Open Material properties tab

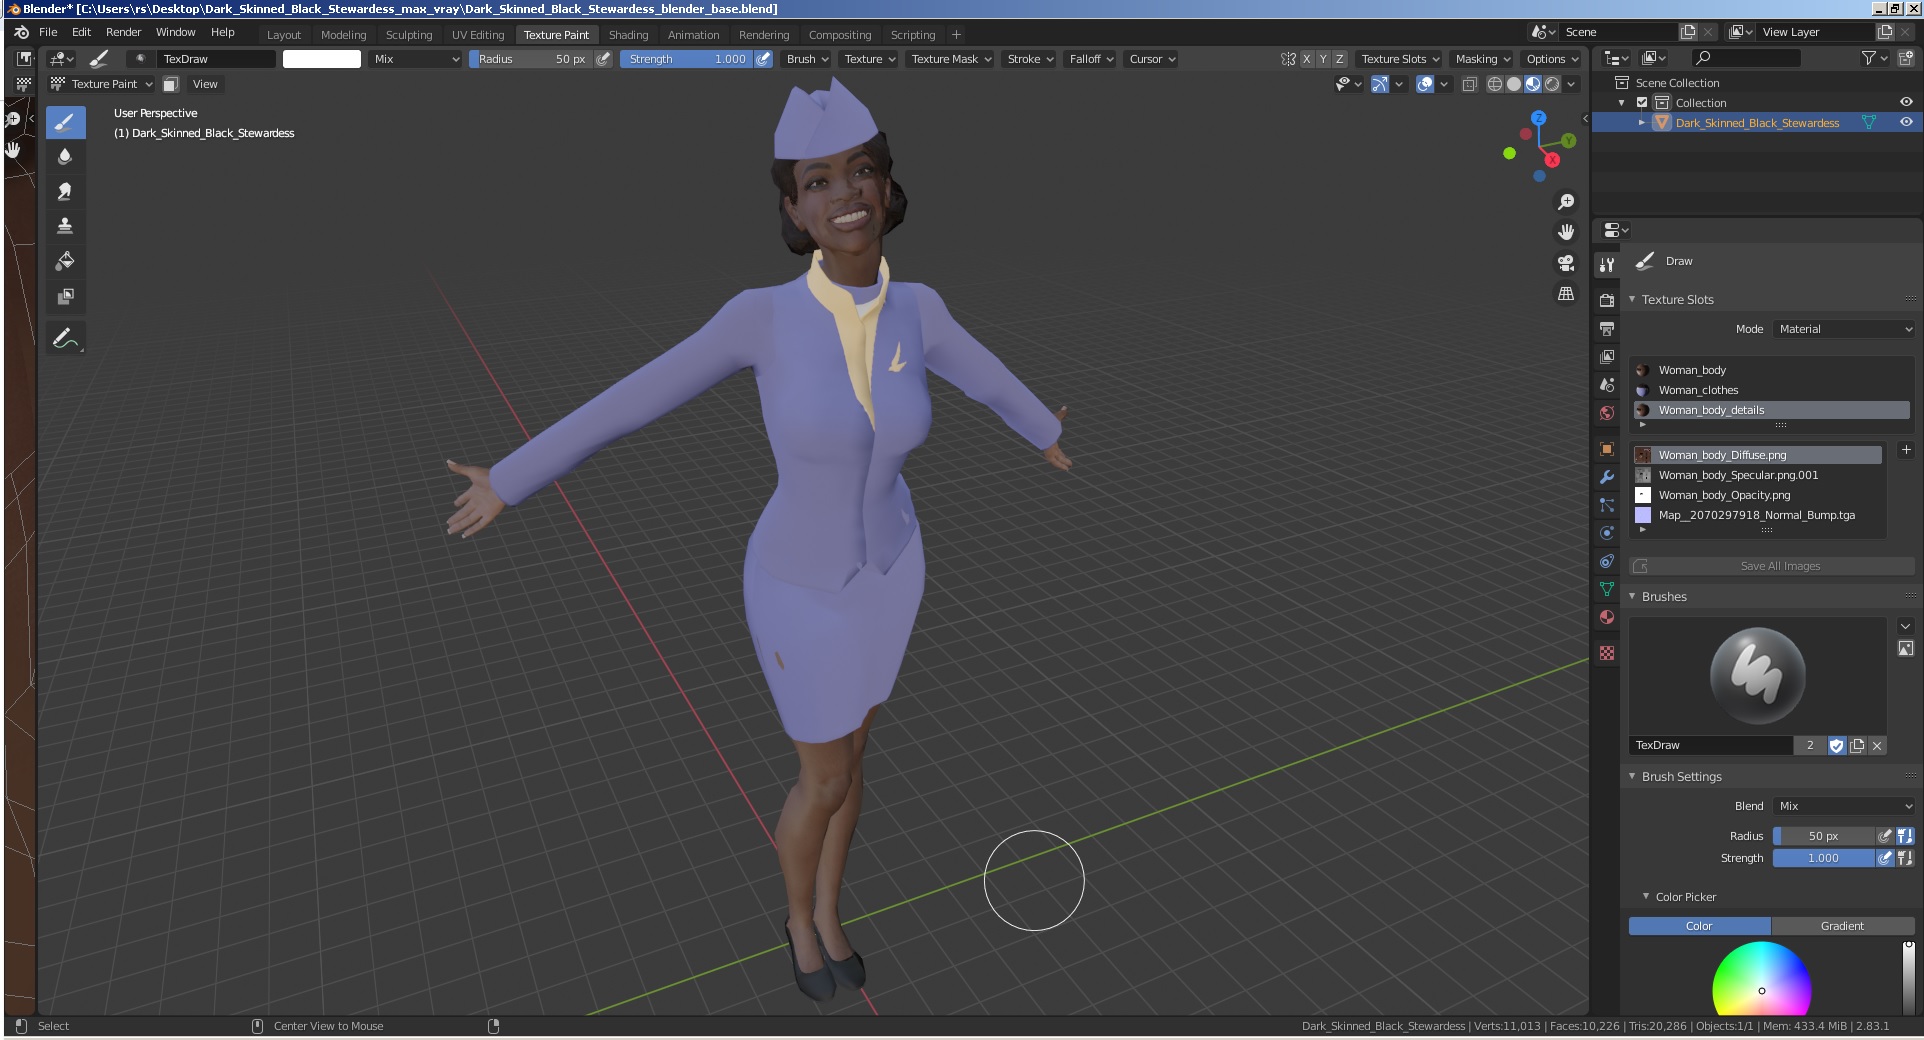(1607, 617)
